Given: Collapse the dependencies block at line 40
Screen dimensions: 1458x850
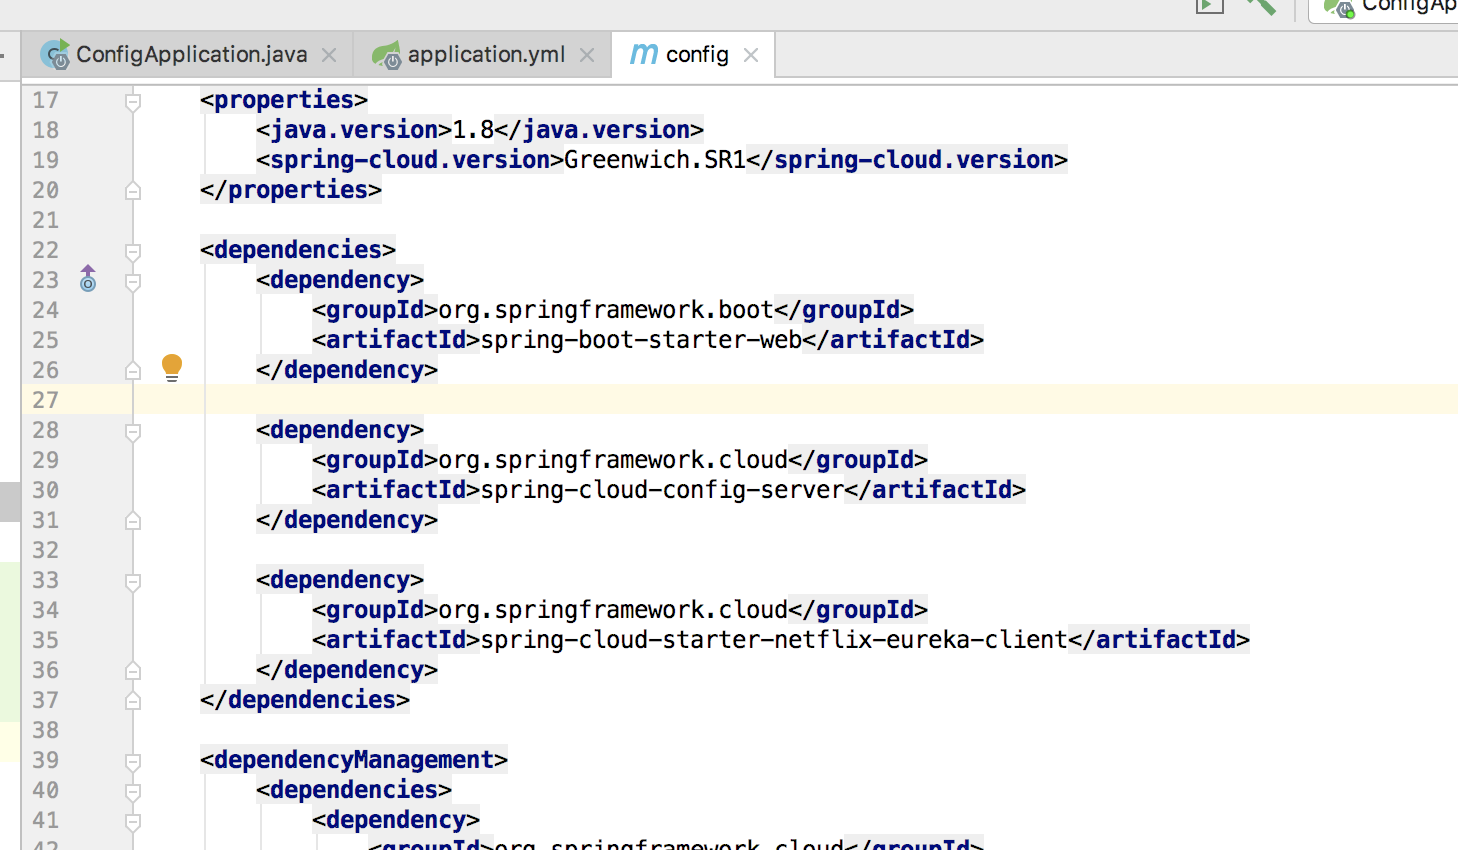Looking at the screenshot, I should click(133, 791).
